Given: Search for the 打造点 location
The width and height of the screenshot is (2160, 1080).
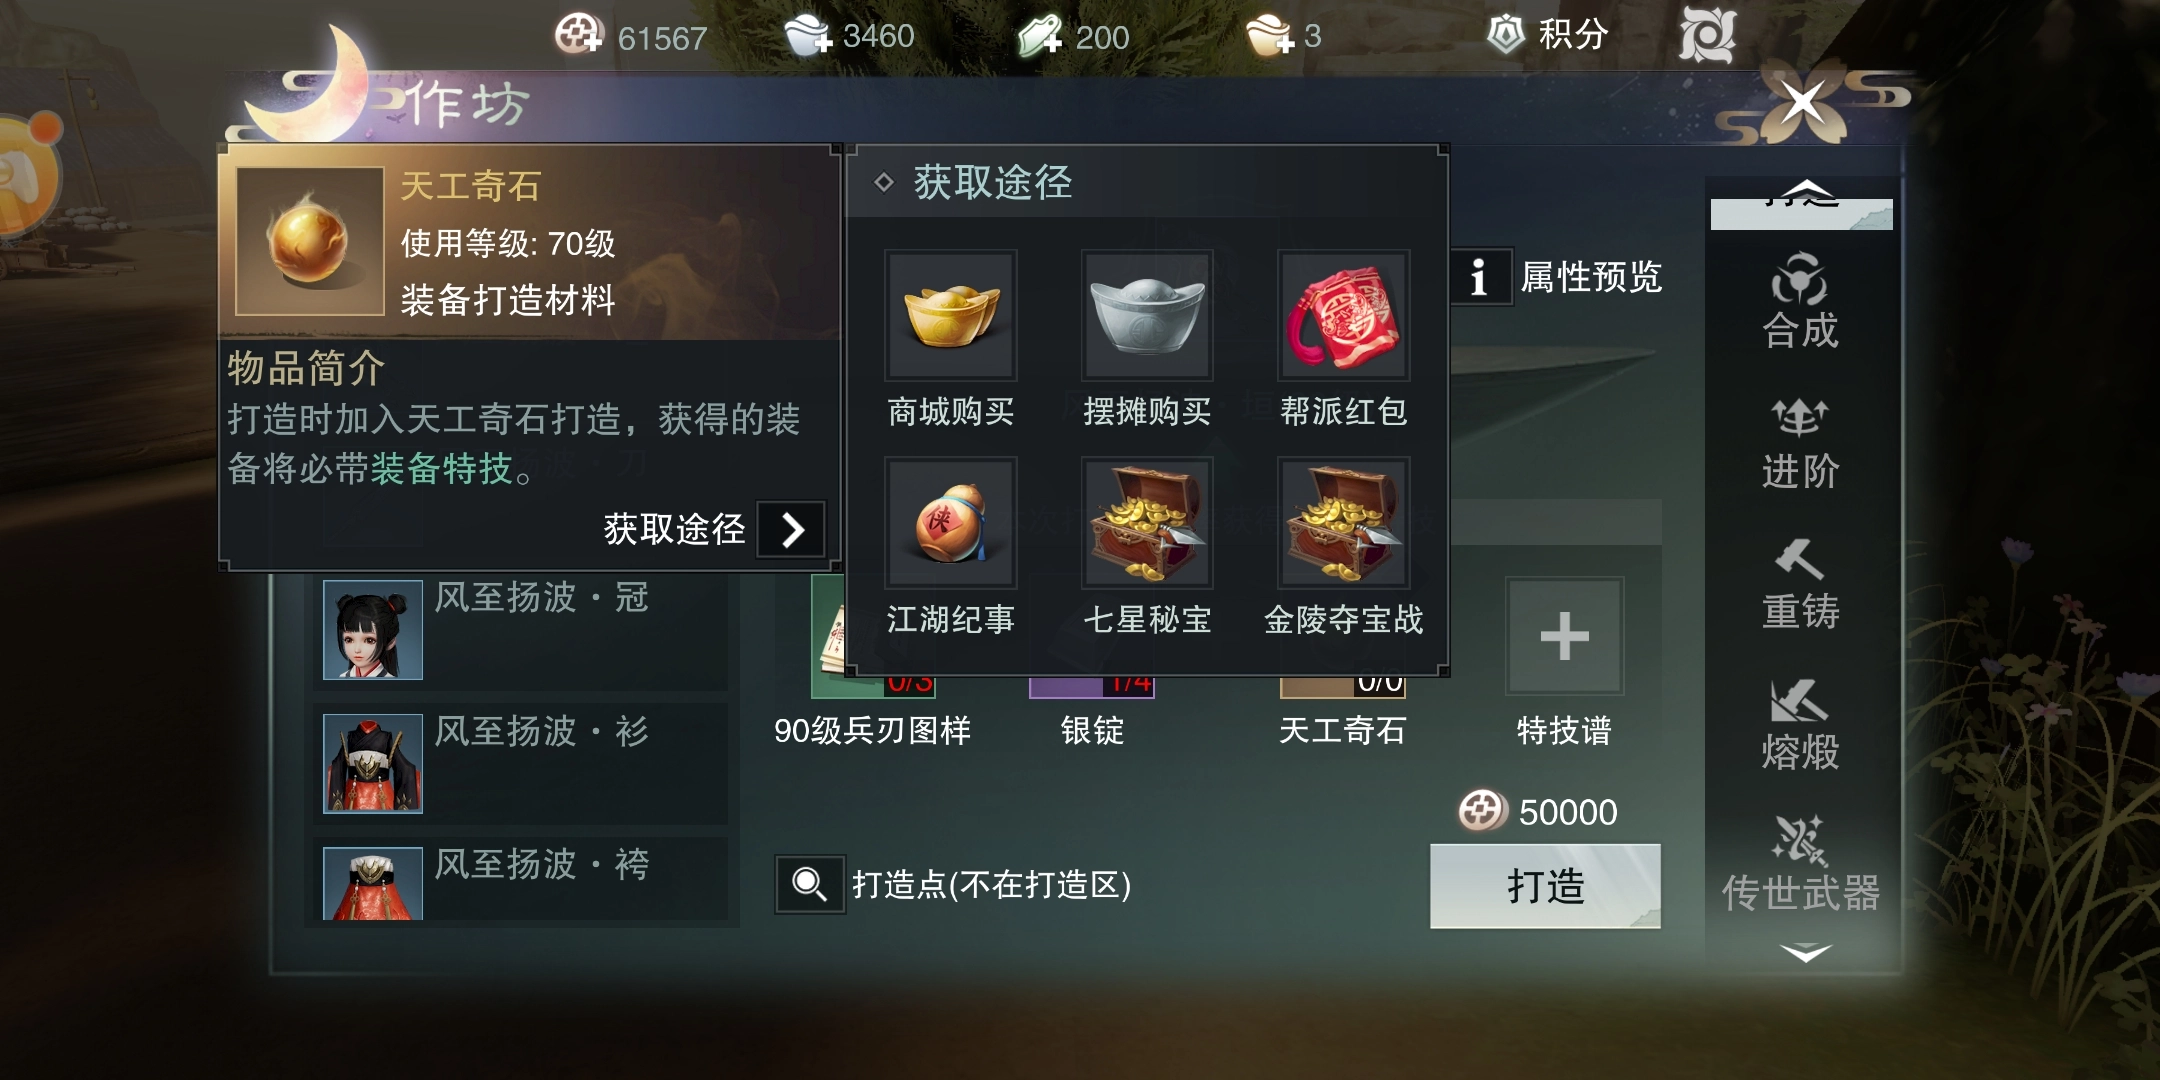Looking at the screenshot, I should 809,884.
